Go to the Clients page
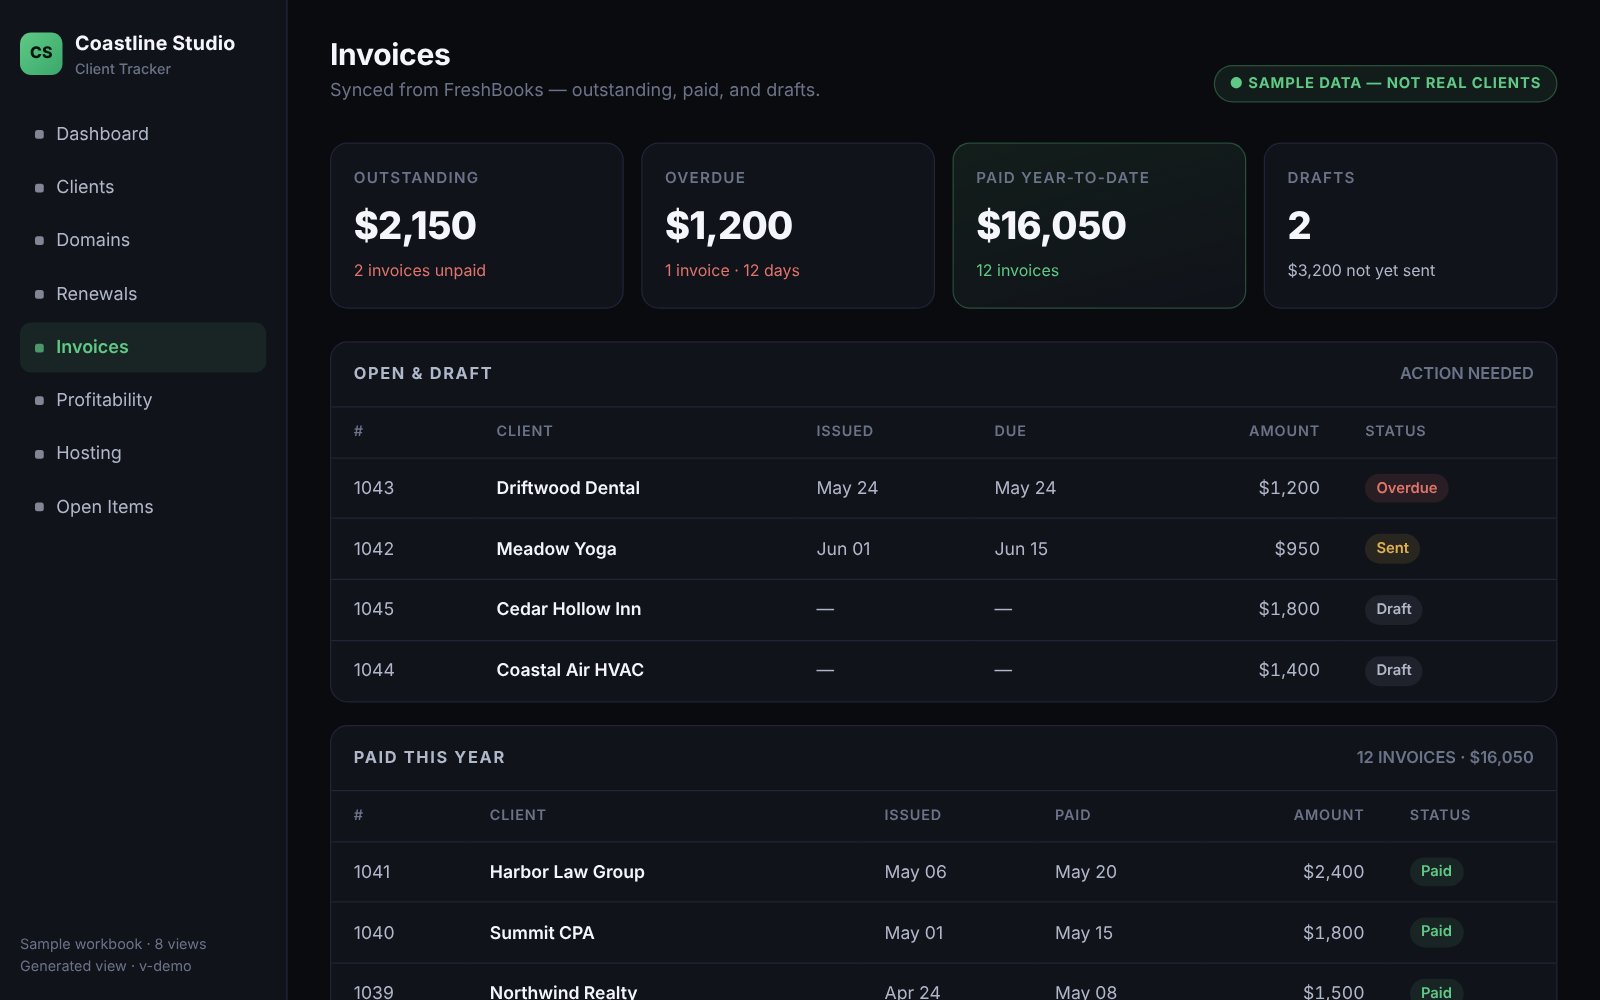 click(x=143, y=187)
